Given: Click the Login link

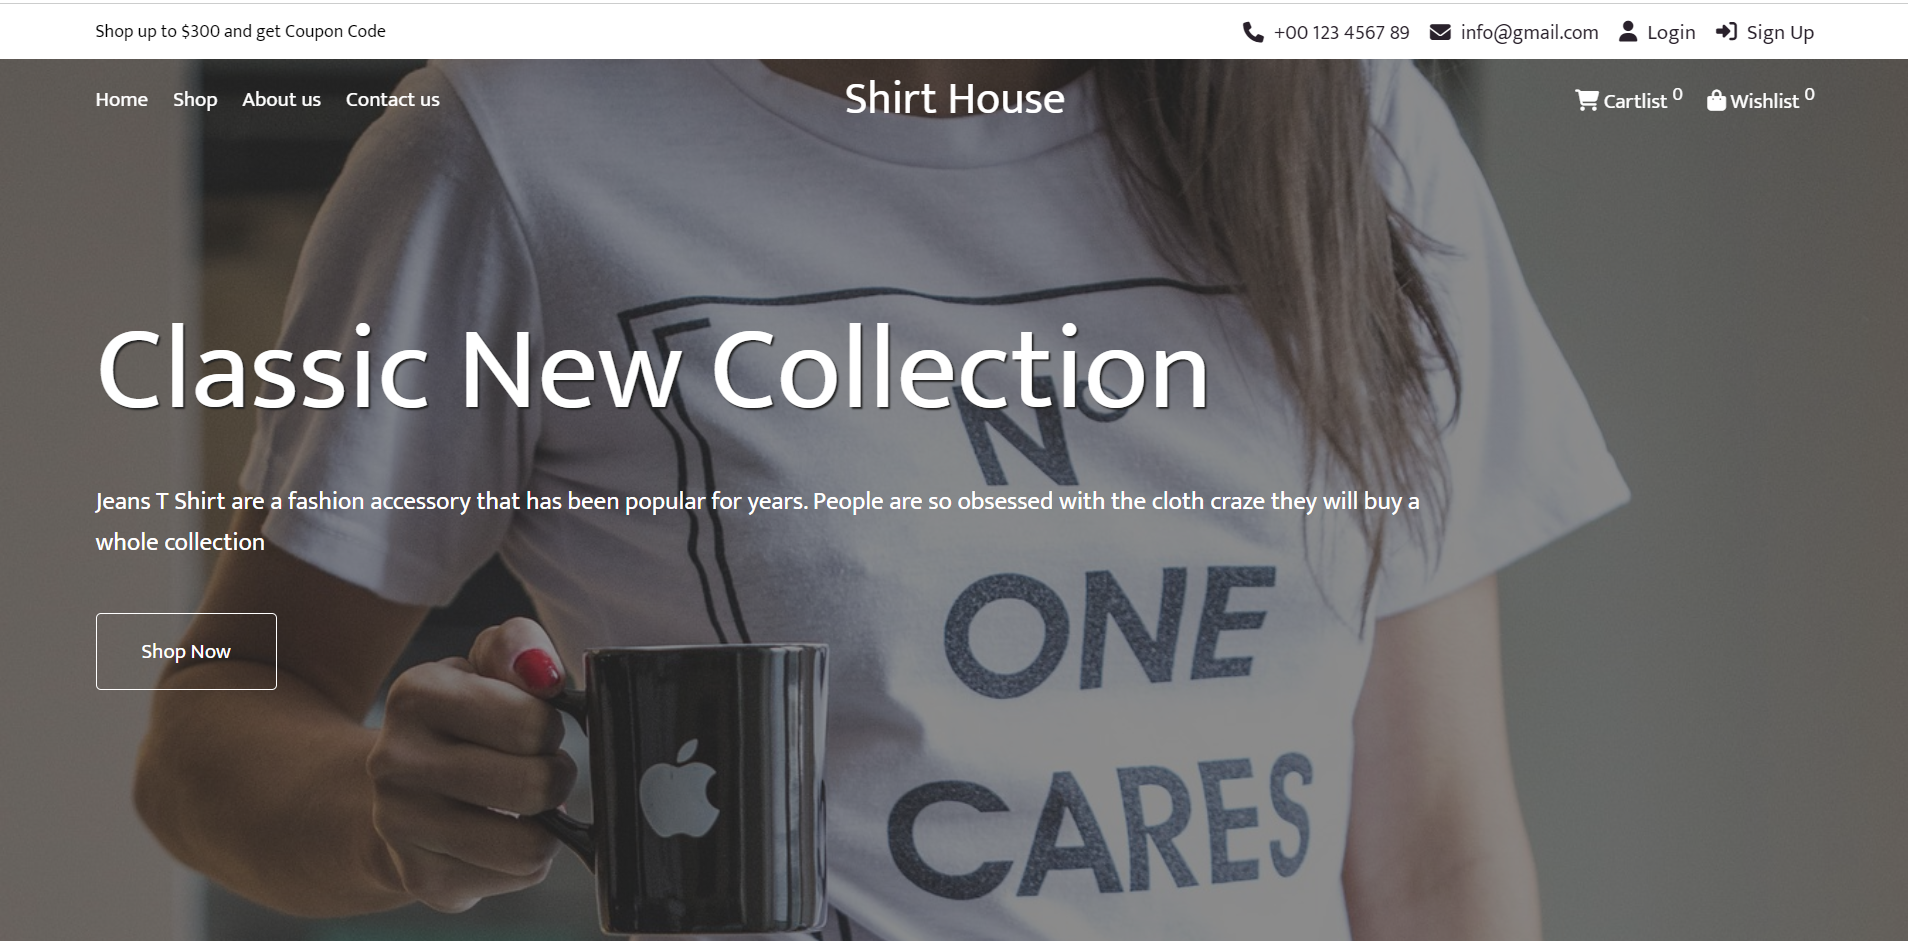Looking at the screenshot, I should (1671, 32).
